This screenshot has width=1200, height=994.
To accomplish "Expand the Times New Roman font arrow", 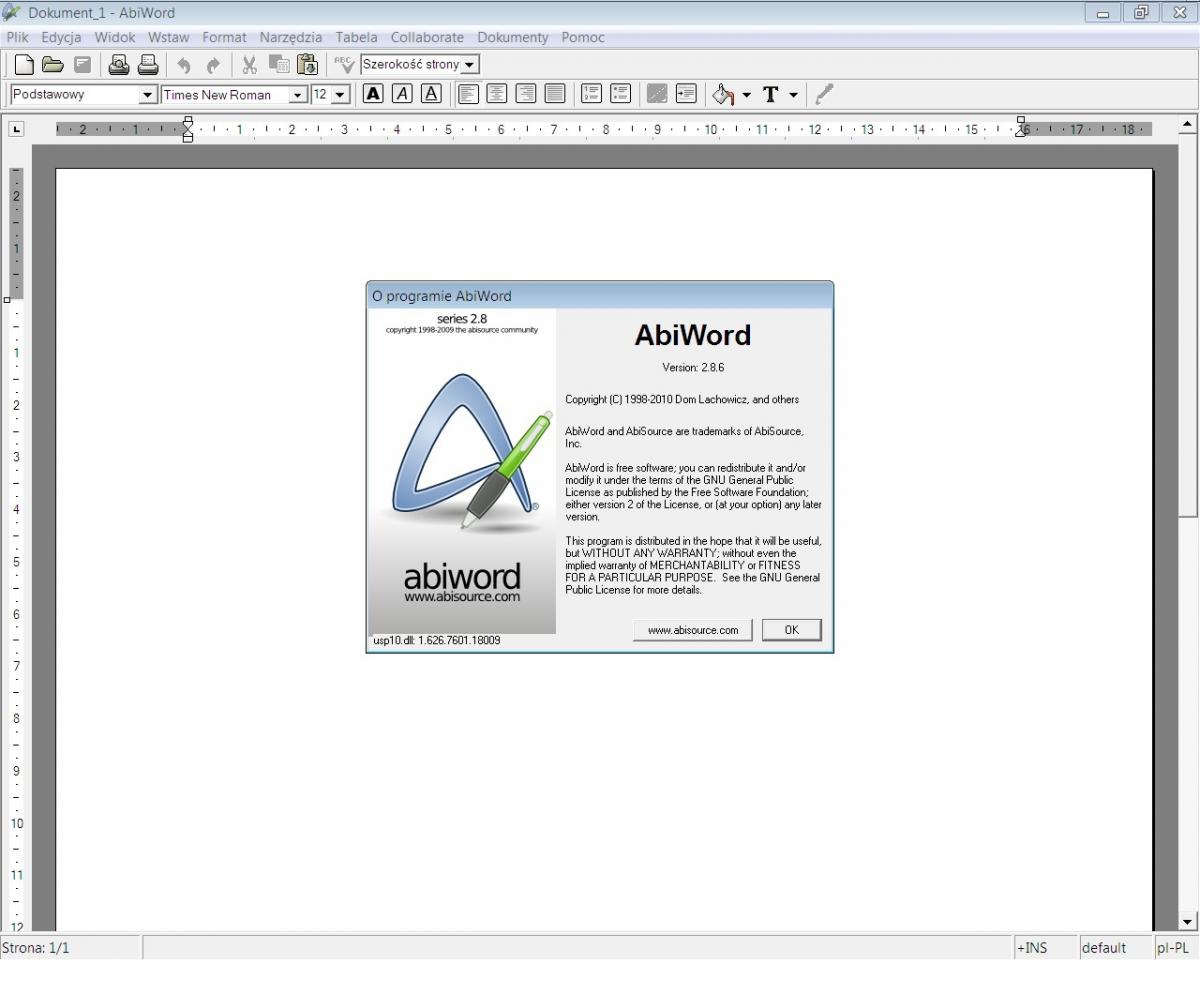I will 298,95.
